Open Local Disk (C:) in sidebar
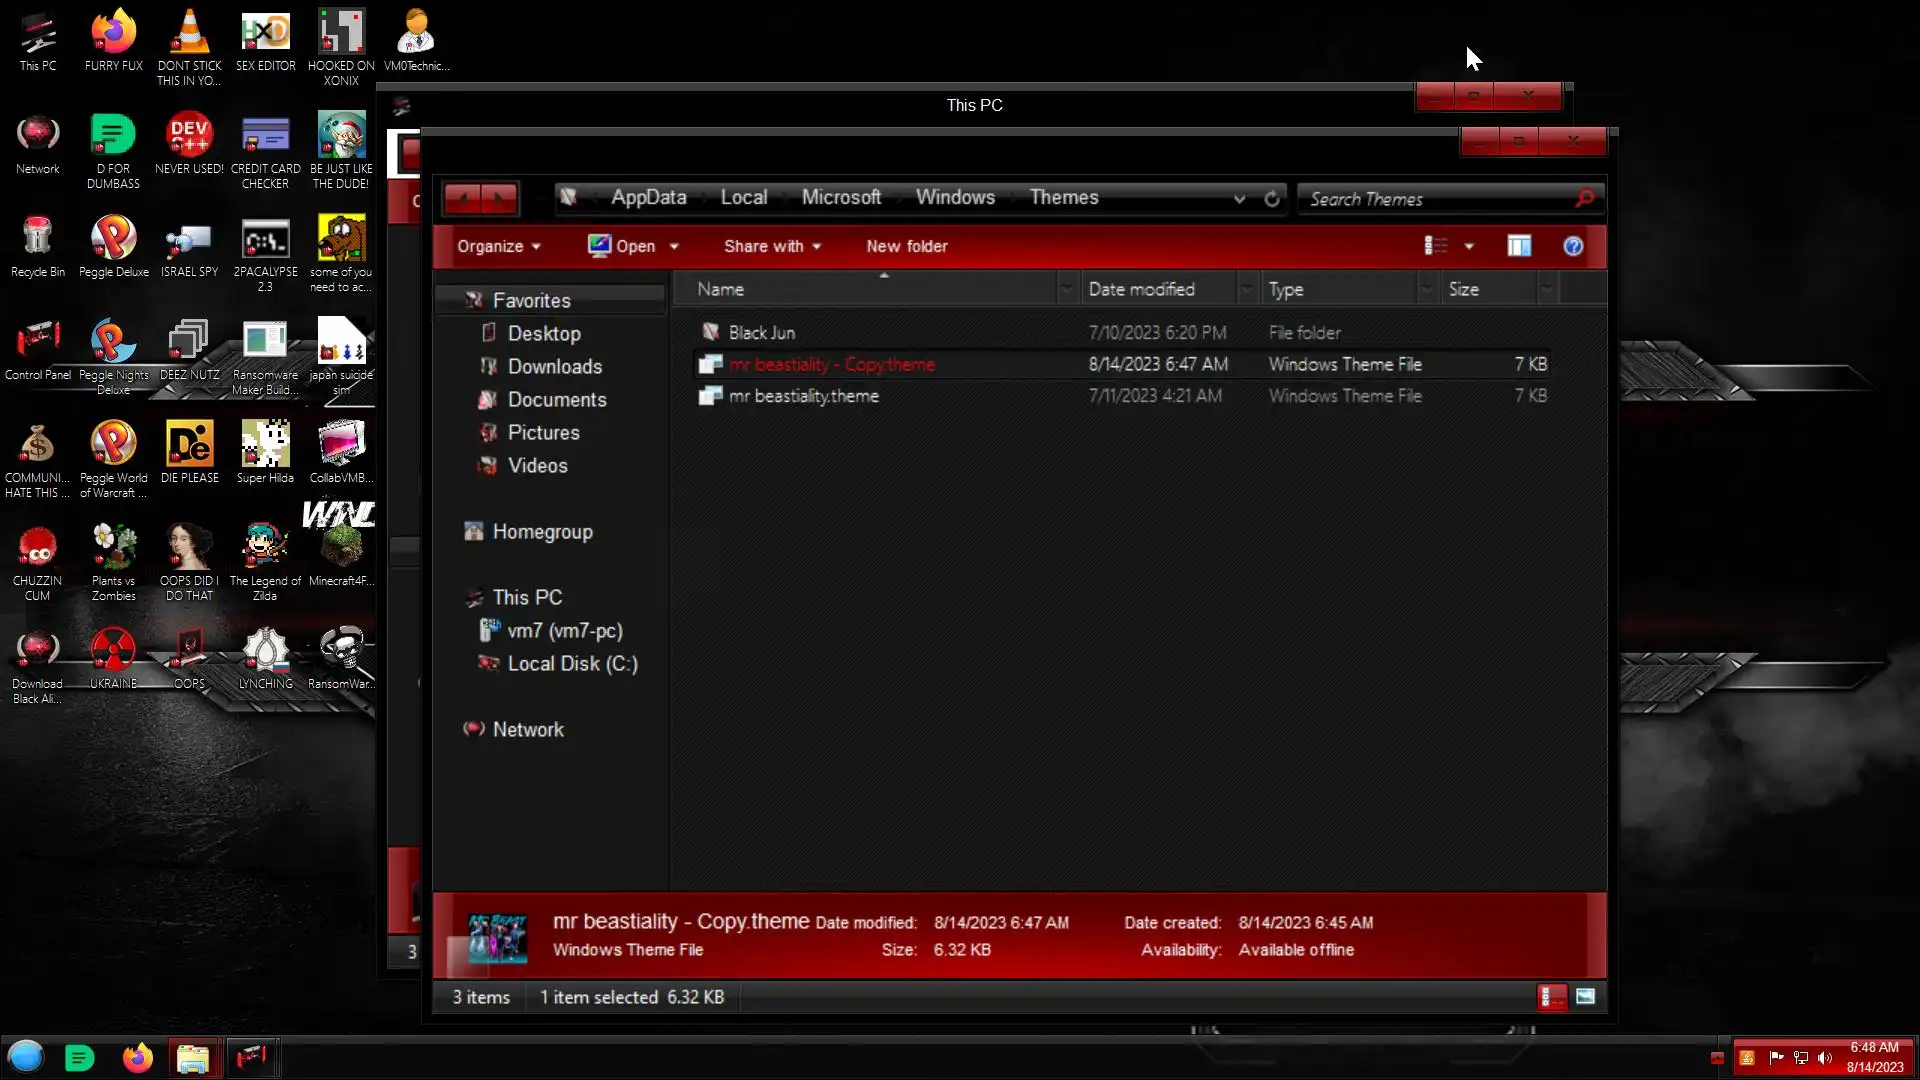 572,664
